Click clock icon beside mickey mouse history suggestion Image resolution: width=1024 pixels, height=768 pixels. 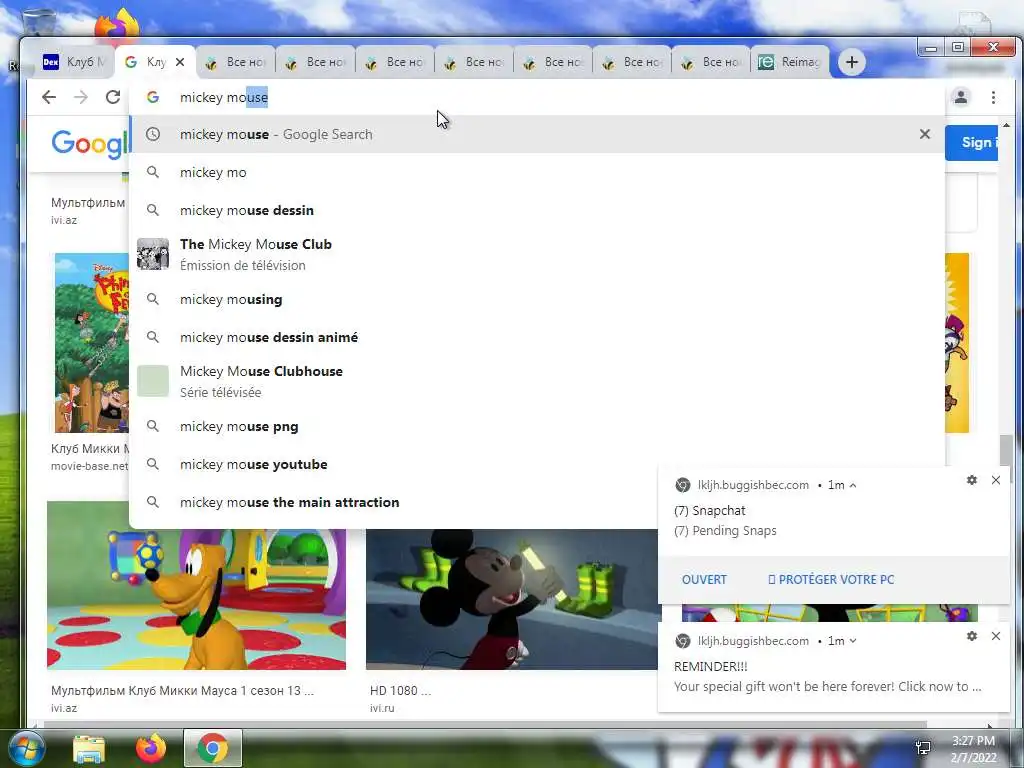(153, 134)
